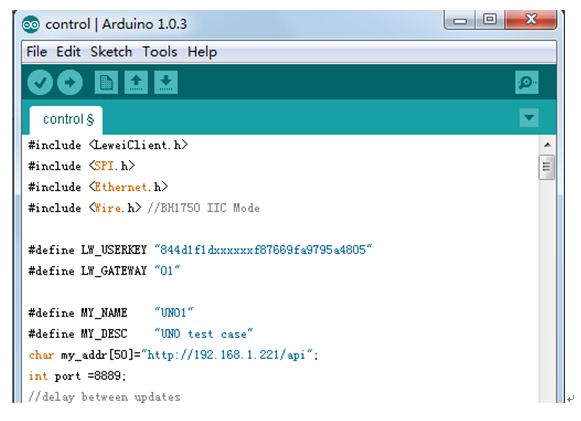Viewport: 581px width, 421px height.
Task: Click the Wire.h include text
Action: pyautogui.click(x=85, y=208)
